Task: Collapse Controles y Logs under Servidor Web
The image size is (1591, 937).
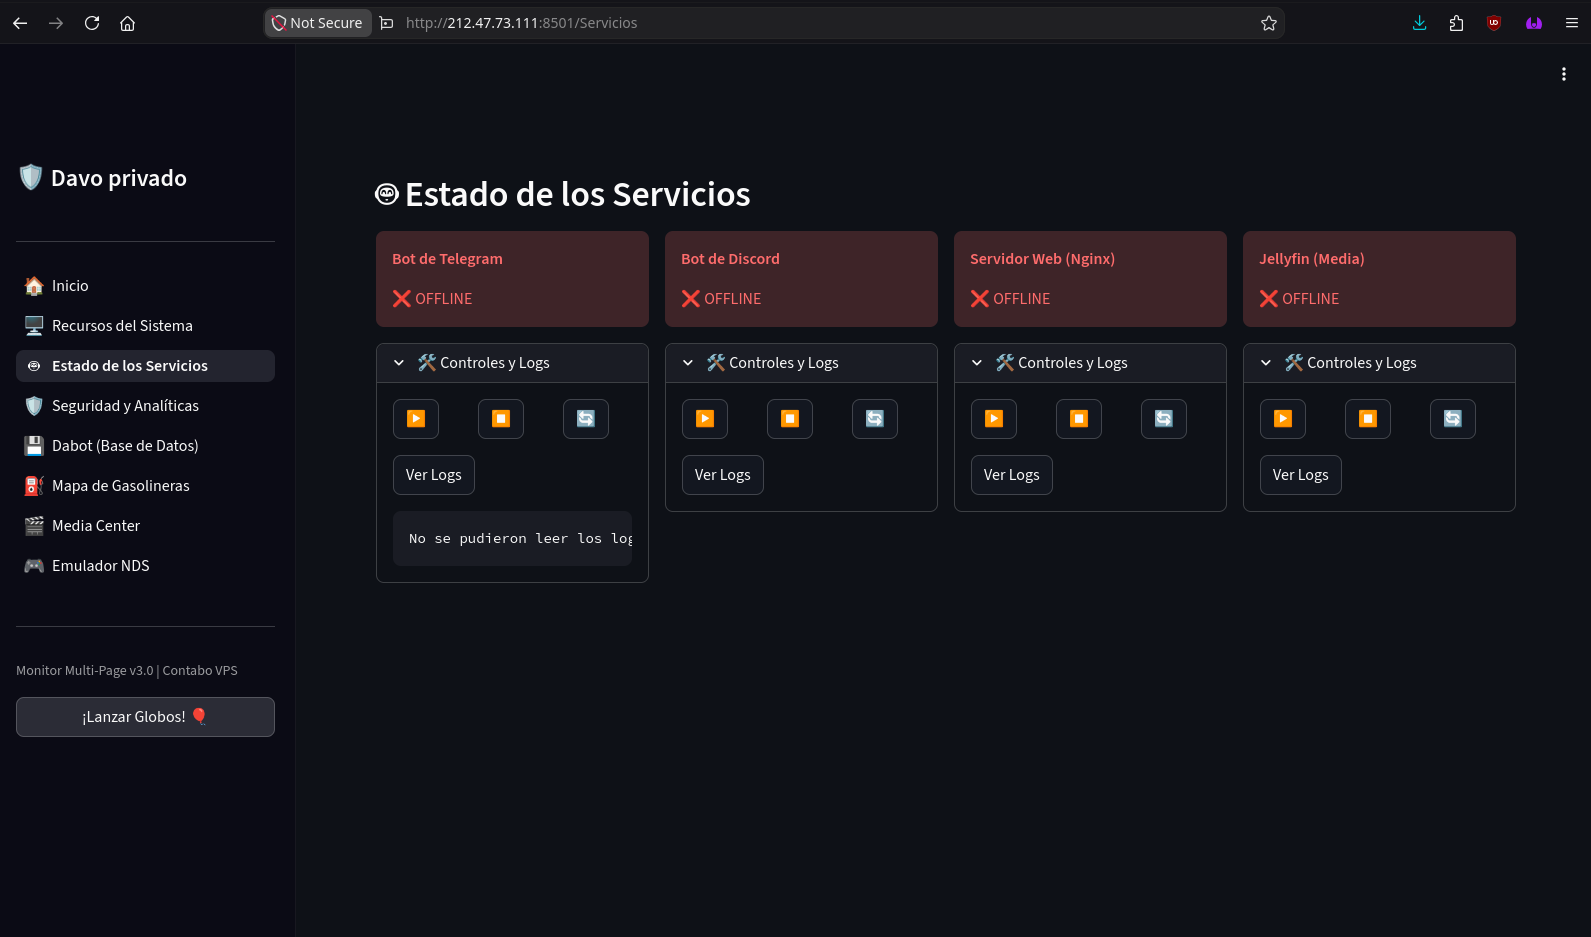Action: pos(1090,363)
